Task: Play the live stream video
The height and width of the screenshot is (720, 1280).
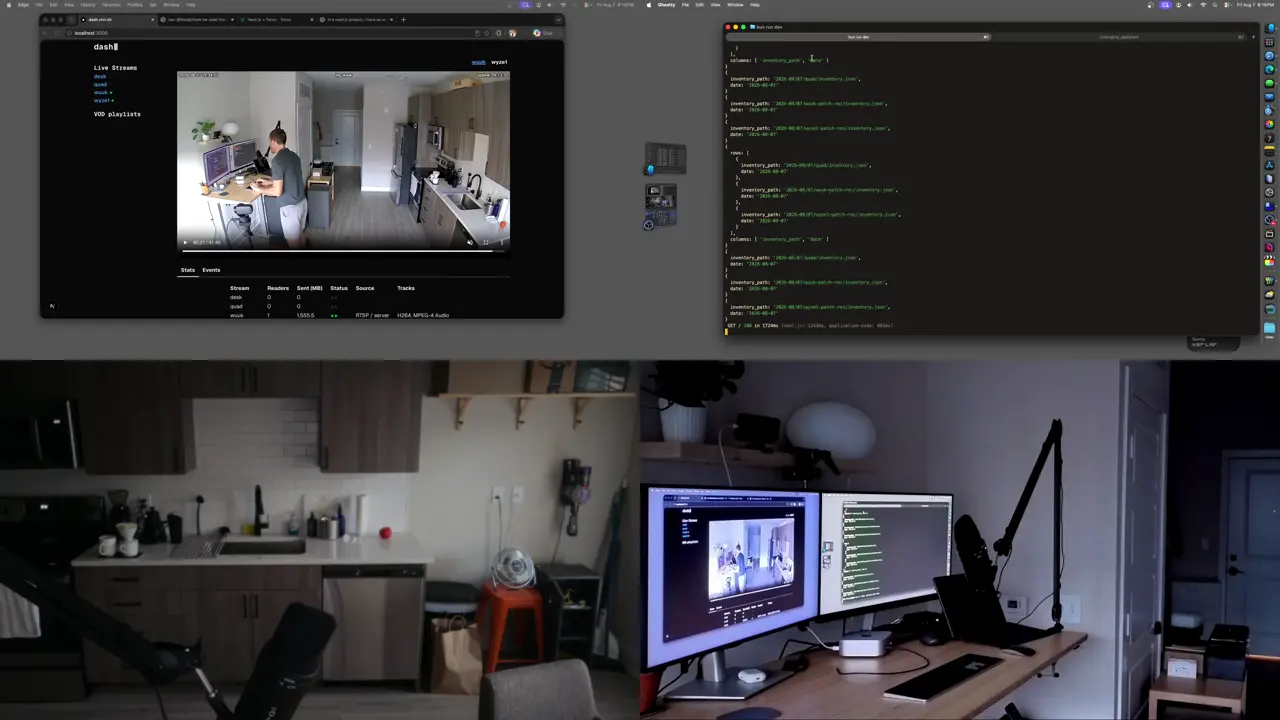Action: 184,242
